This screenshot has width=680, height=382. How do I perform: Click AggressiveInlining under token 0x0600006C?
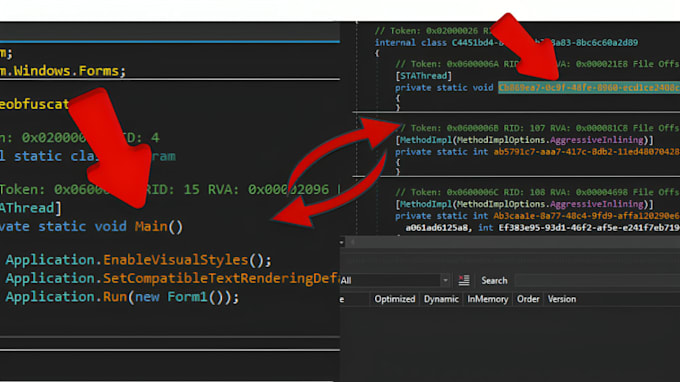[596, 204]
